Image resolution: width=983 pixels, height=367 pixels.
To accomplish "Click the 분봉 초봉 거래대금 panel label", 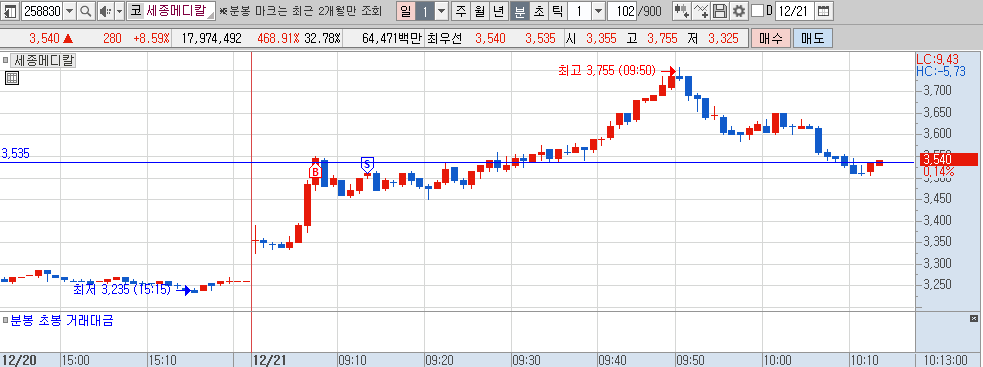I will [61, 321].
